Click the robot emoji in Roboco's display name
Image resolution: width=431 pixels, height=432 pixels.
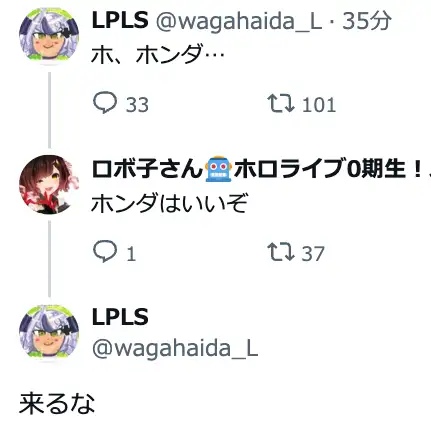click(218, 169)
